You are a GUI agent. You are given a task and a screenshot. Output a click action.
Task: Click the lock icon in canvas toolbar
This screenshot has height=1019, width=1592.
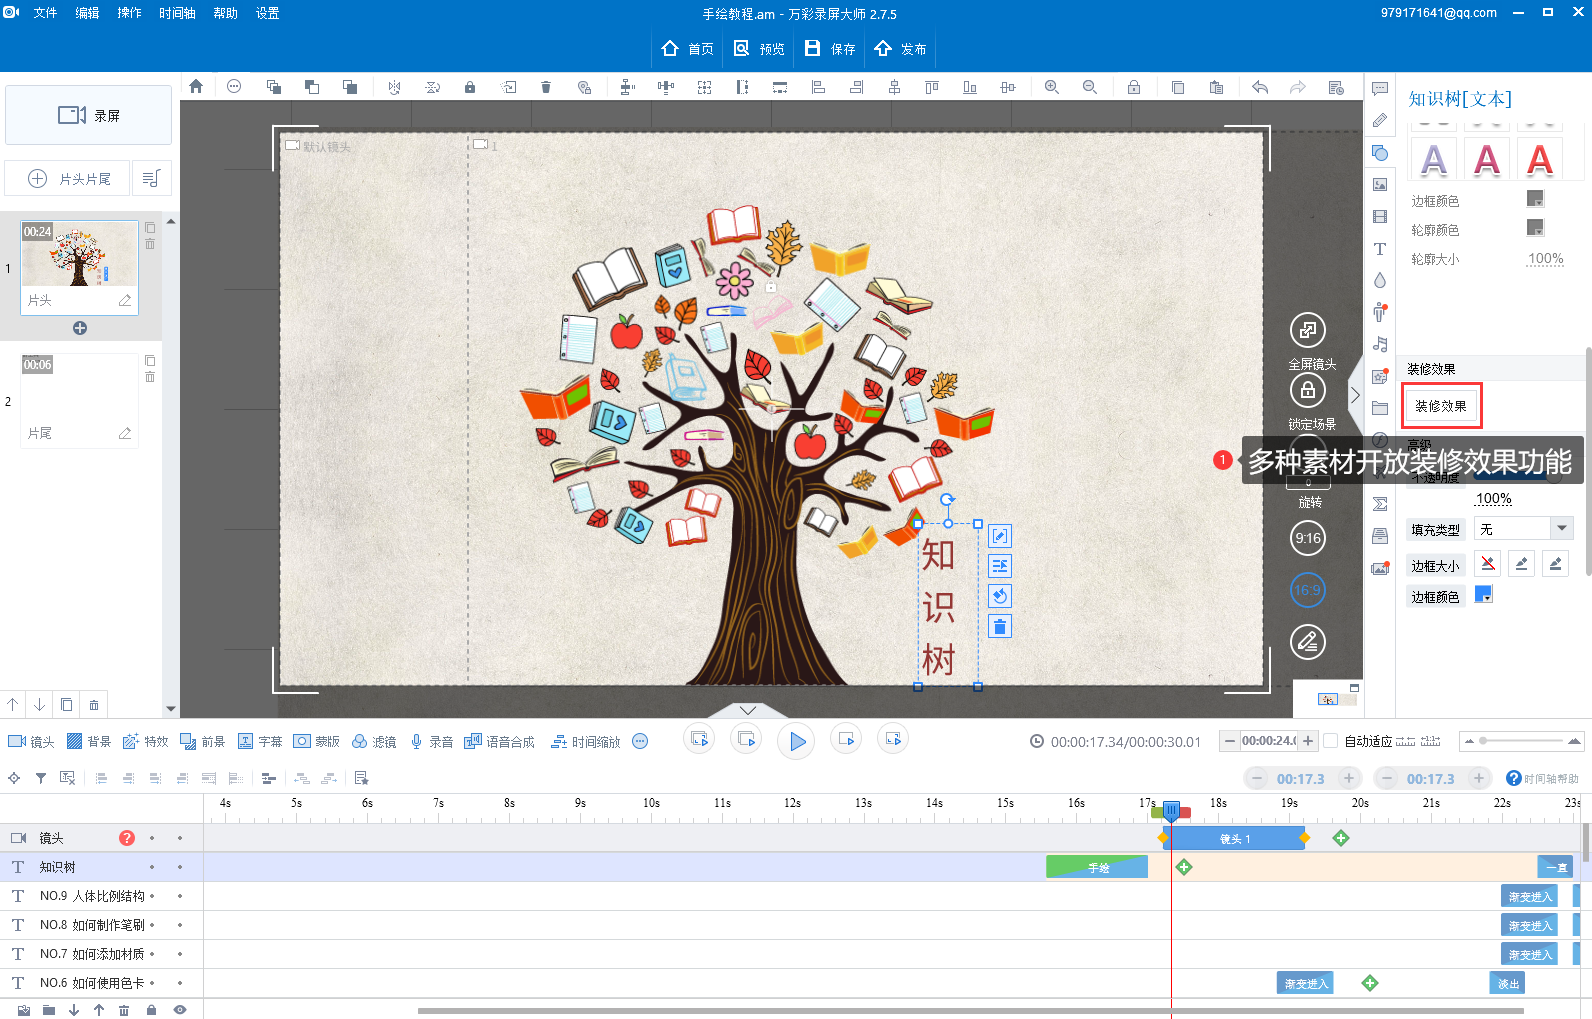pyautogui.click(x=470, y=87)
